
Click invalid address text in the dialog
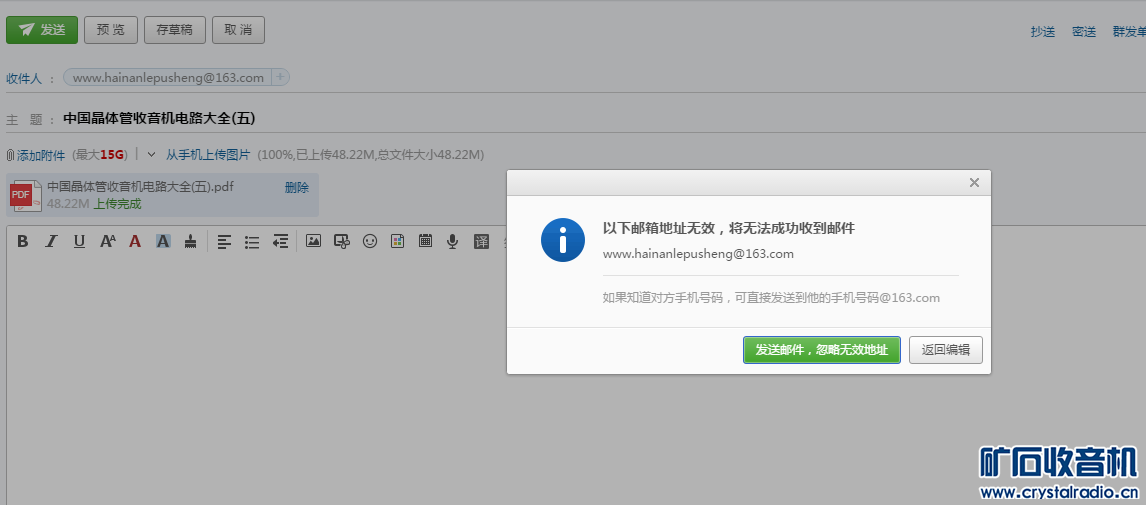(x=698, y=254)
